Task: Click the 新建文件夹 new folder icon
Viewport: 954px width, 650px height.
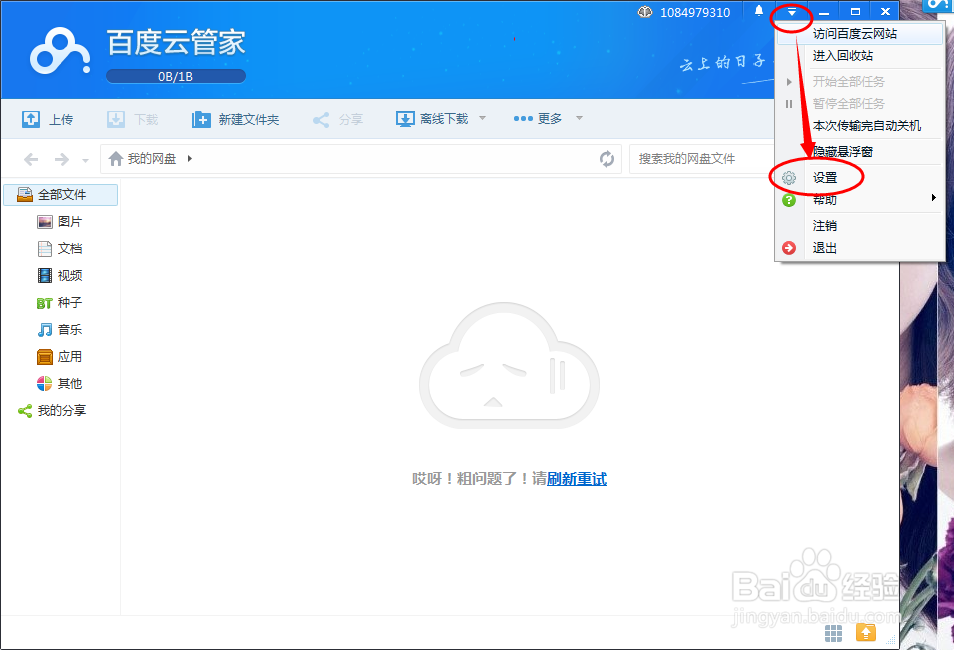Action: [x=201, y=119]
